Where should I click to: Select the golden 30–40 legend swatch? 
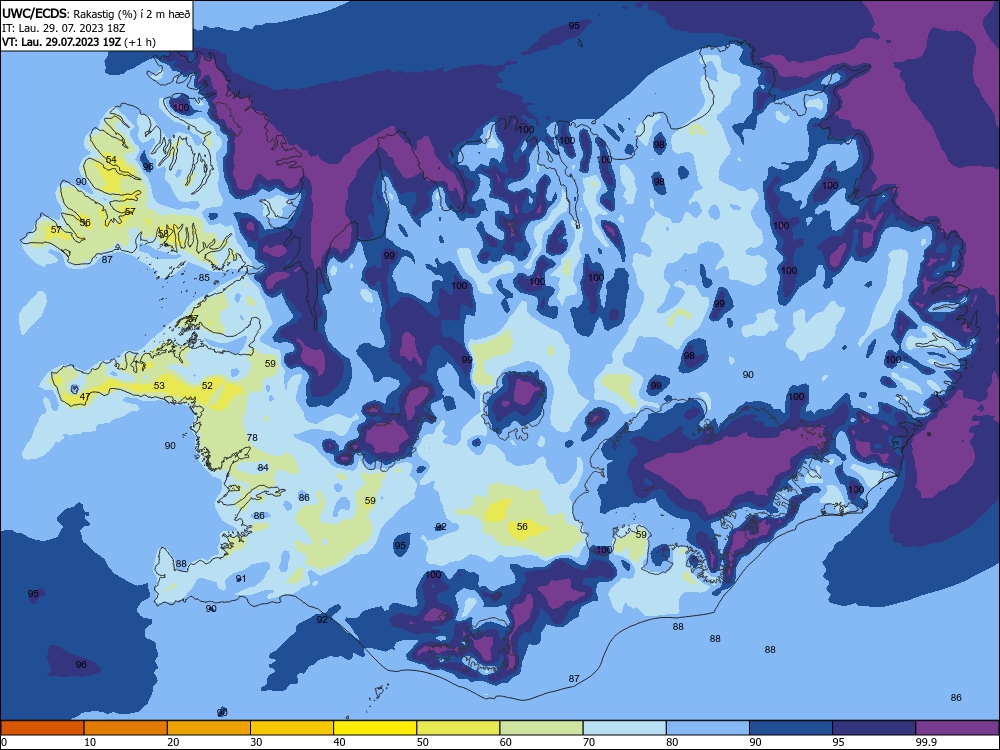point(292,728)
